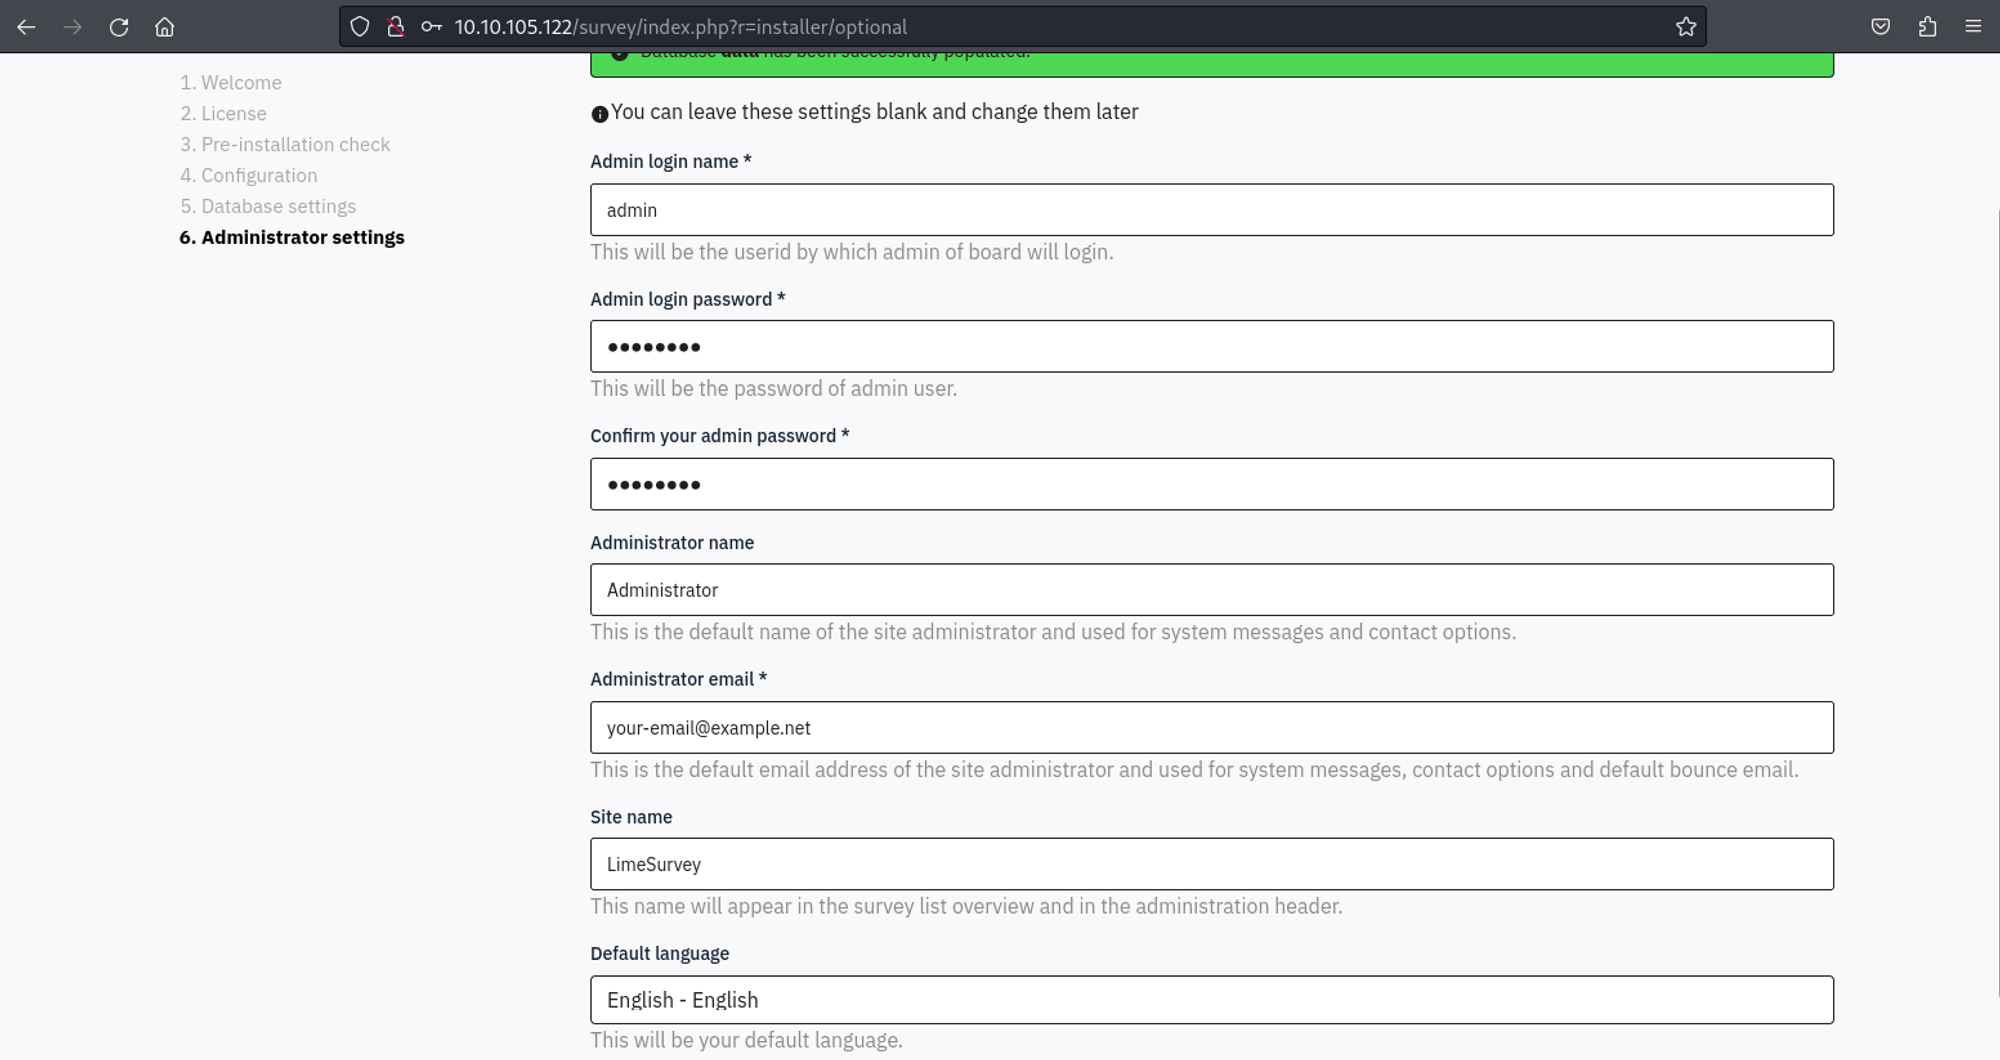Click the browser back arrow
Image resolution: width=2000 pixels, height=1060 pixels.
[x=27, y=27]
